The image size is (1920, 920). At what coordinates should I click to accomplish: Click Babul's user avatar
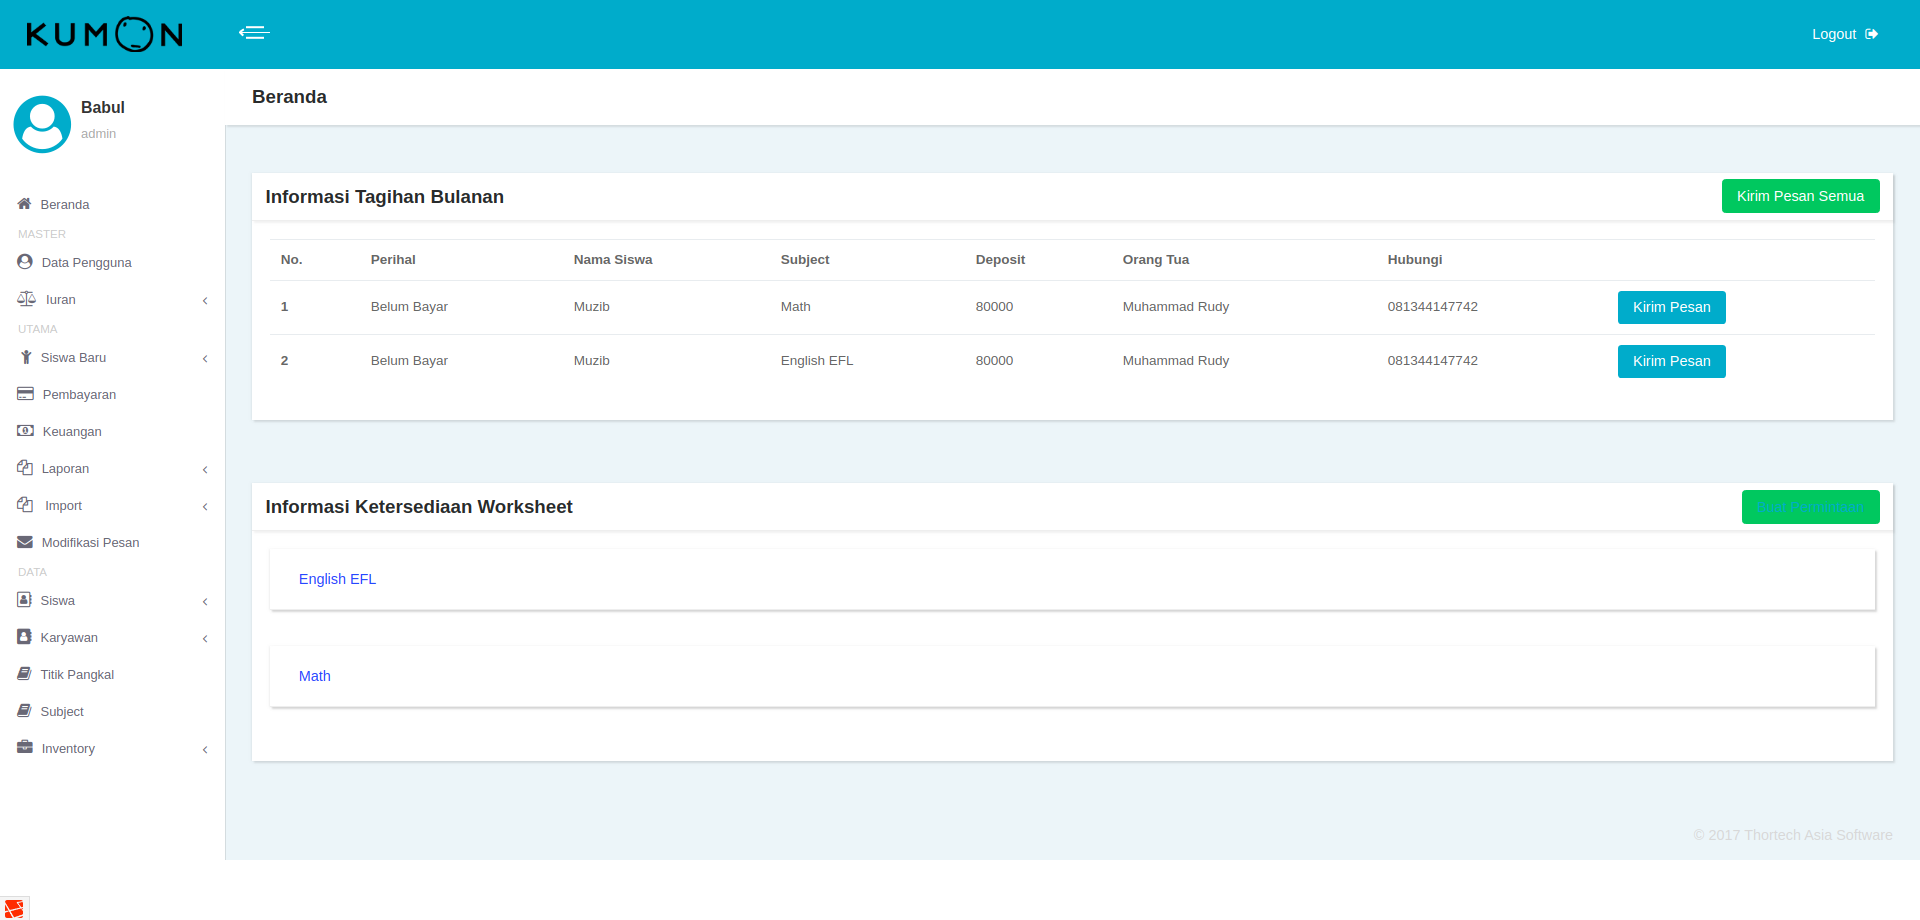click(42, 124)
